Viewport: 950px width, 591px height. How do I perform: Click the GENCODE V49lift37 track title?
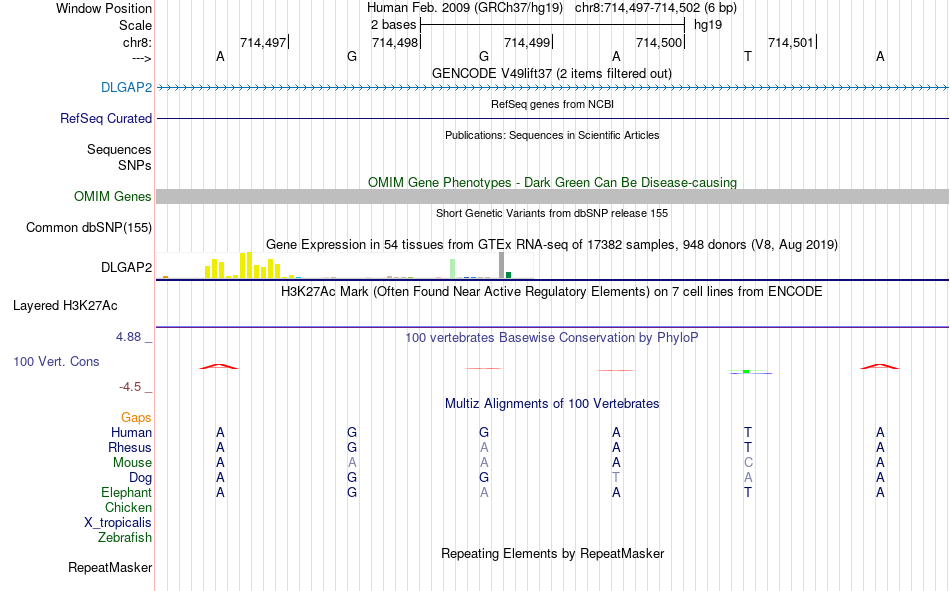(551, 73)
